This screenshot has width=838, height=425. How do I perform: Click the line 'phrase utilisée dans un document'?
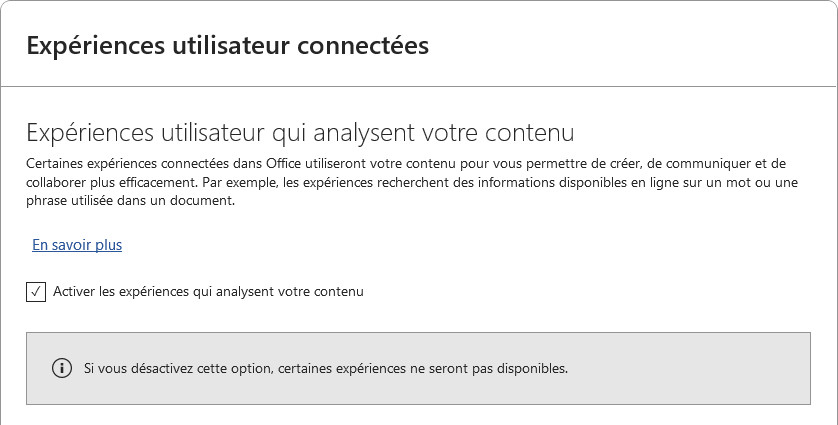tap(130, 200)
